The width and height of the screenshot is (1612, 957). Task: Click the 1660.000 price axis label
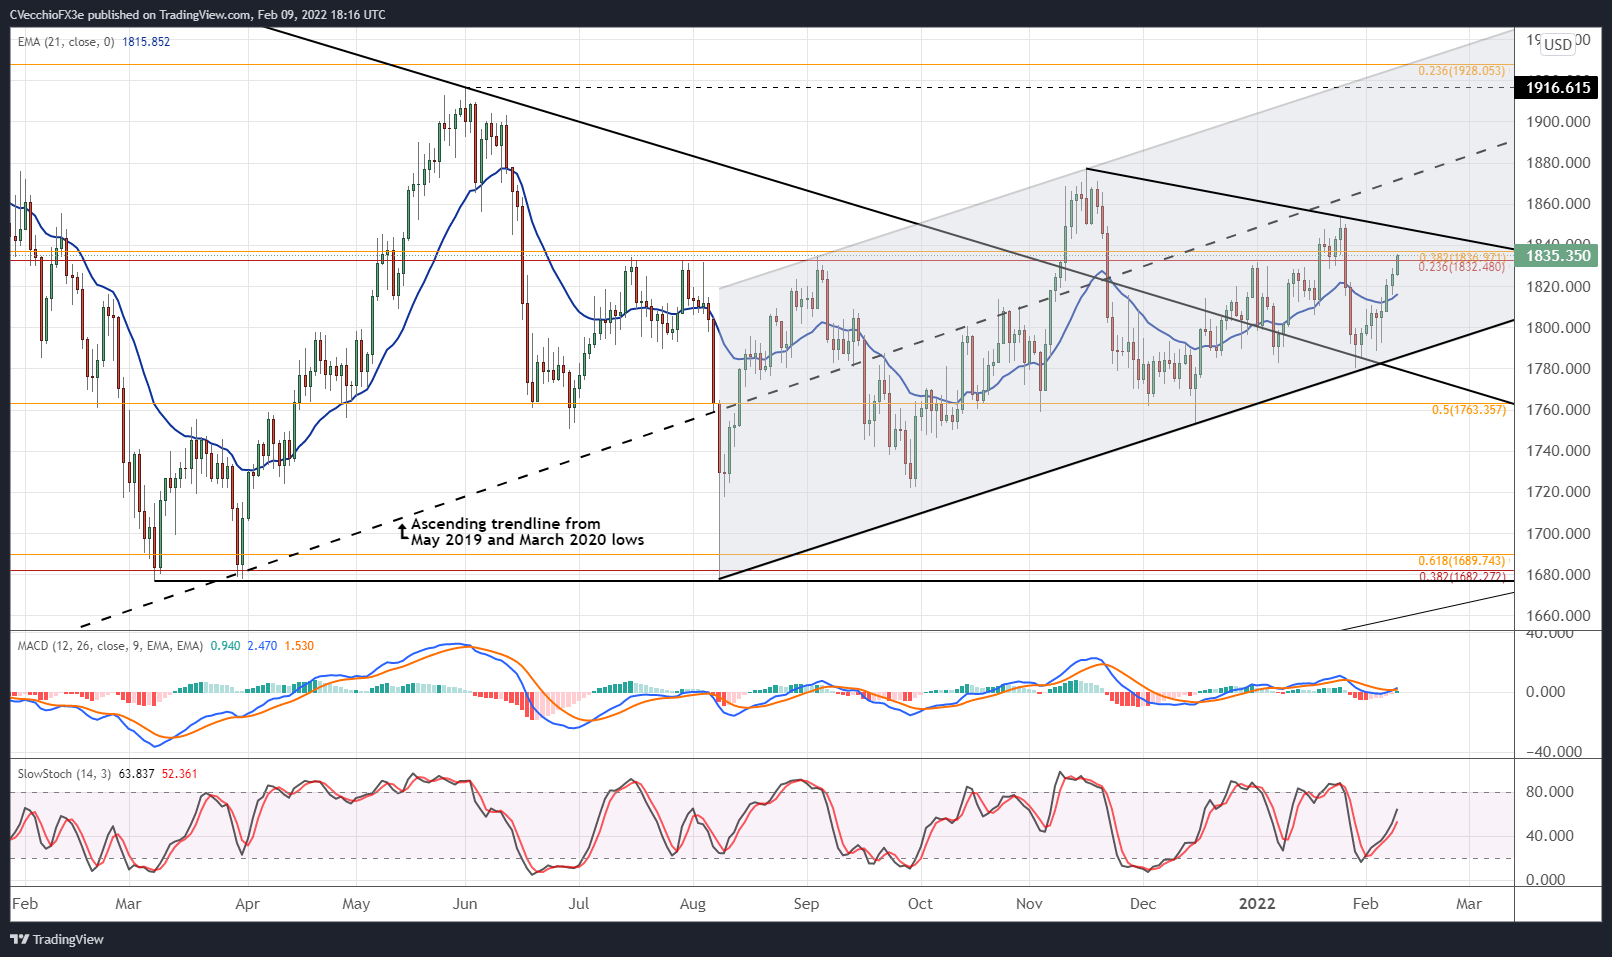(1558, 616)
